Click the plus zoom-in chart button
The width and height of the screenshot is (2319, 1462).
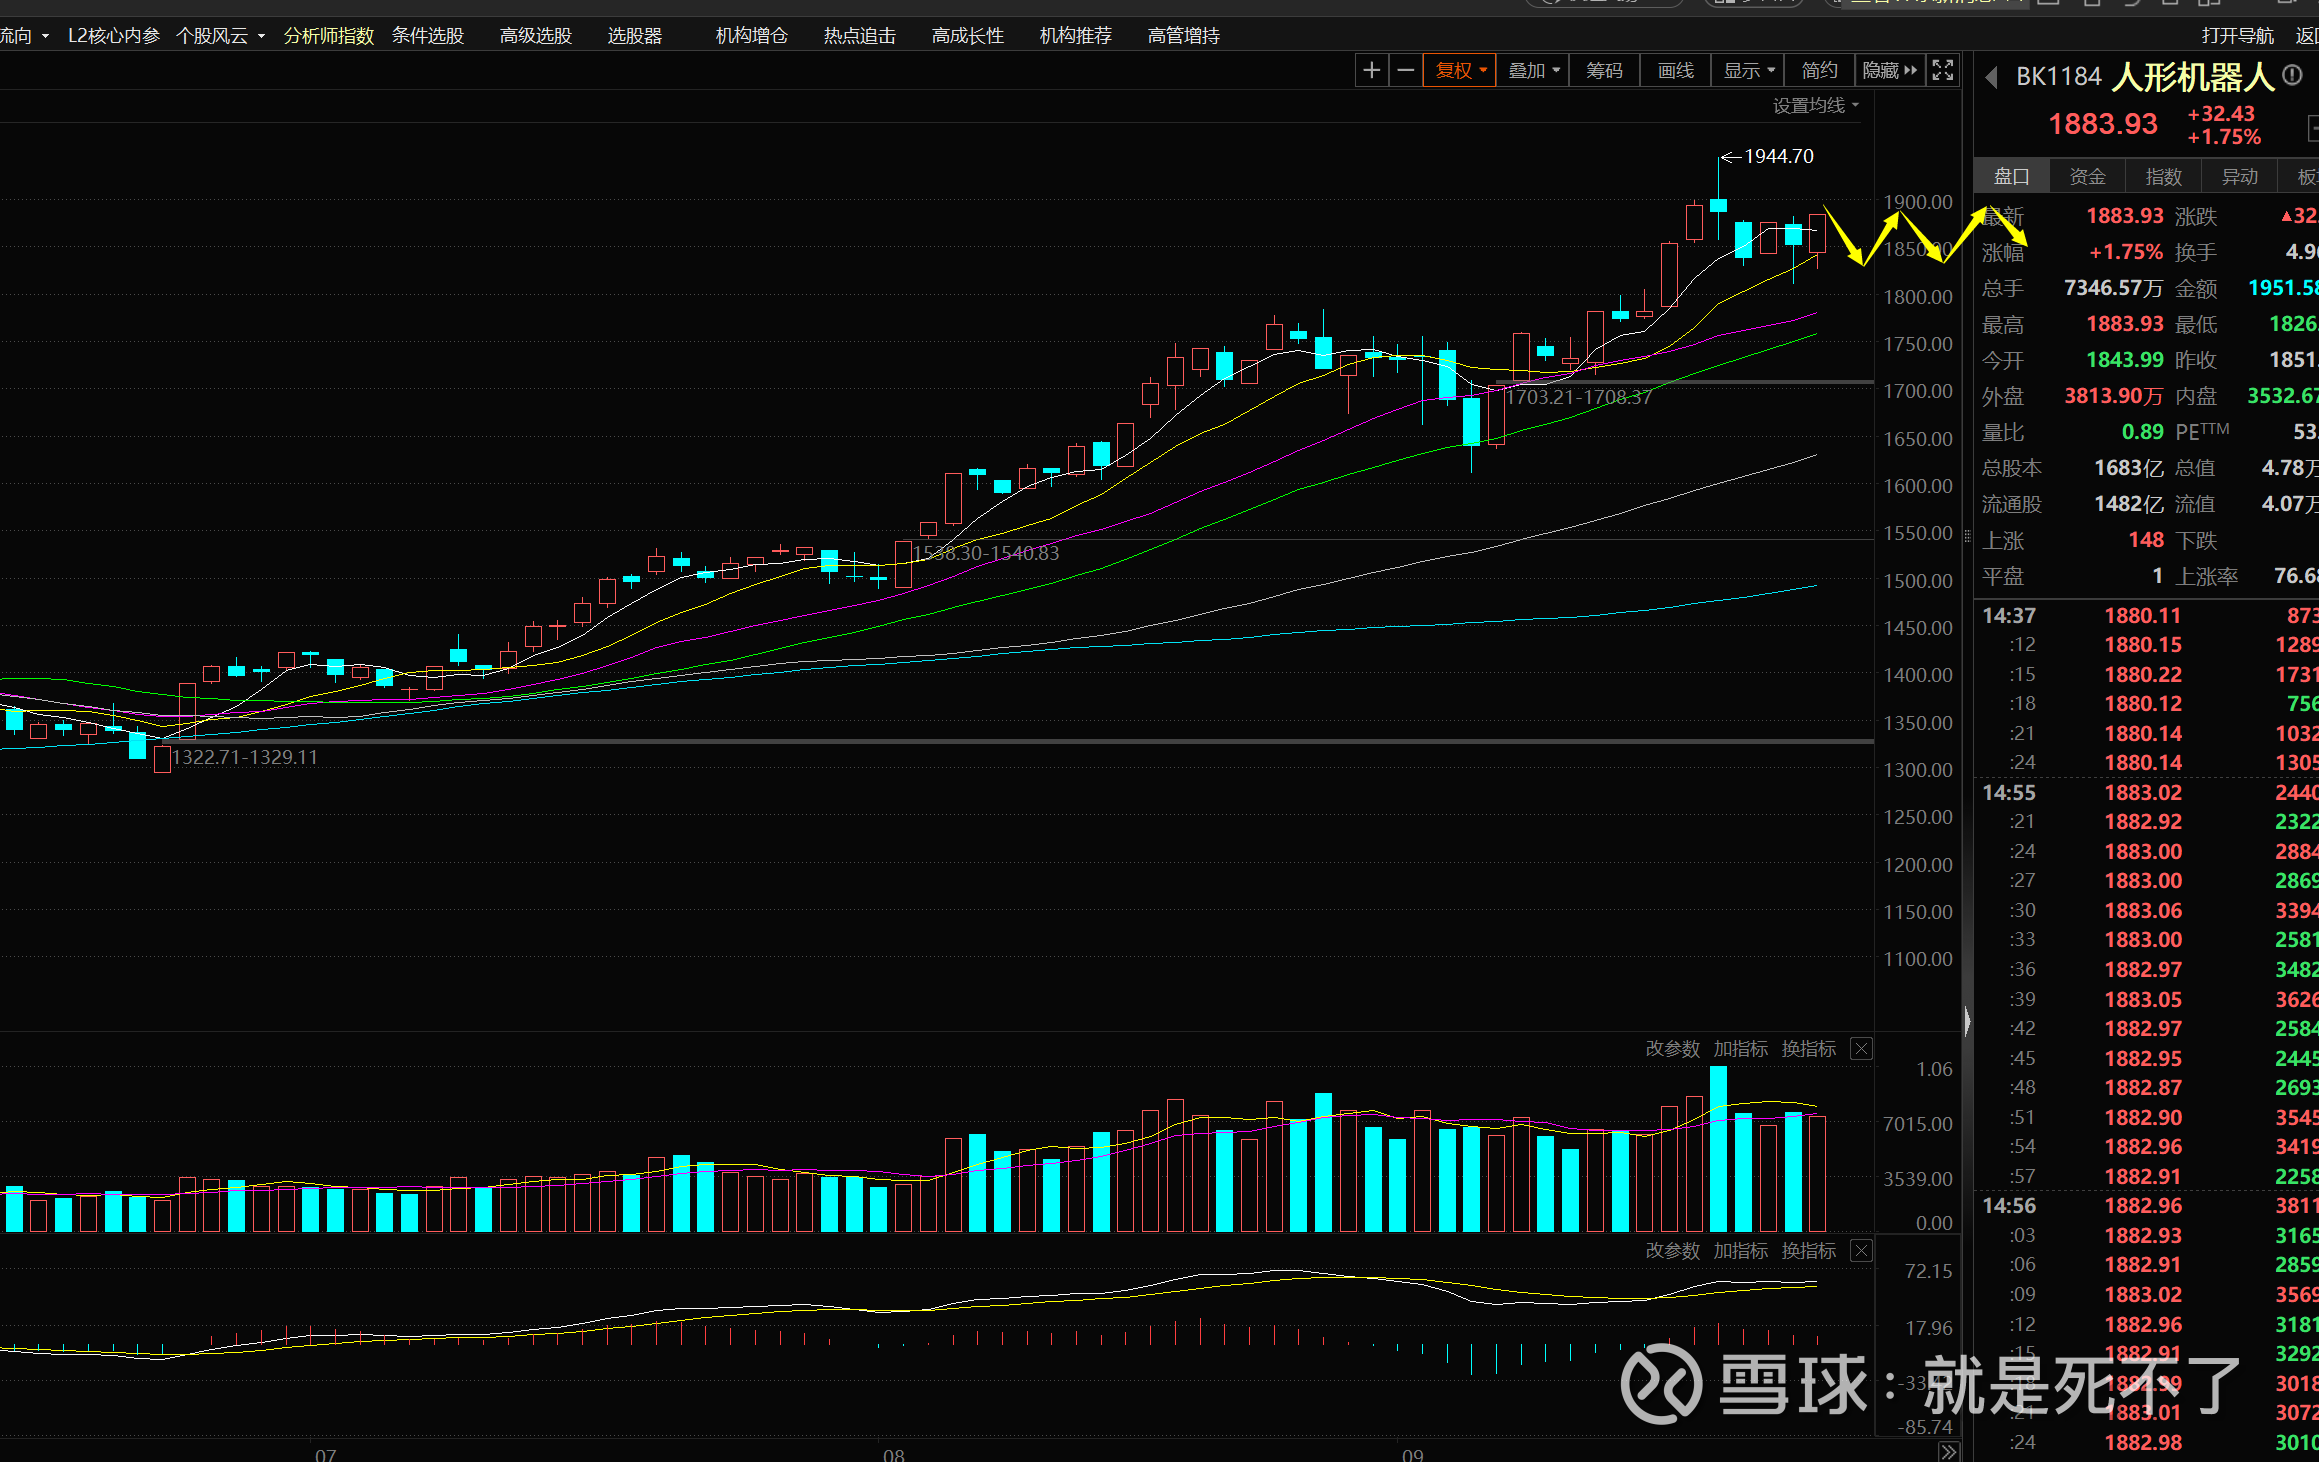1372,70
